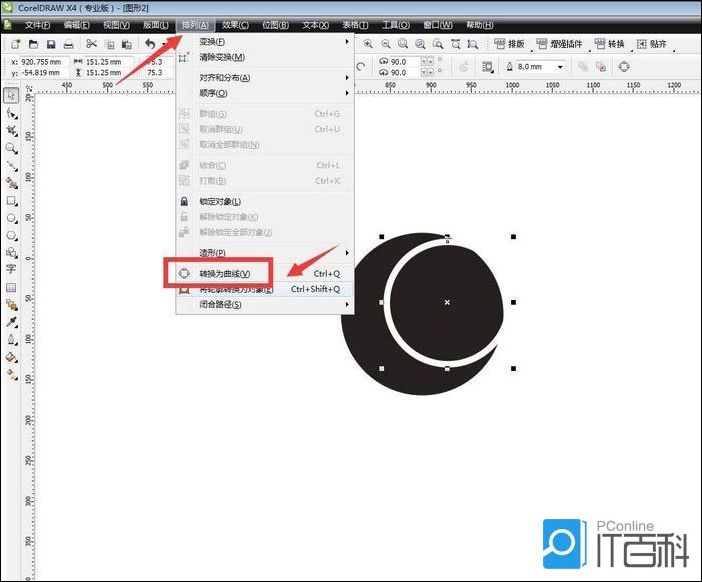The image size is (702, 582).
Task: Click the selection center X marker
Action: tap(447, 303)
